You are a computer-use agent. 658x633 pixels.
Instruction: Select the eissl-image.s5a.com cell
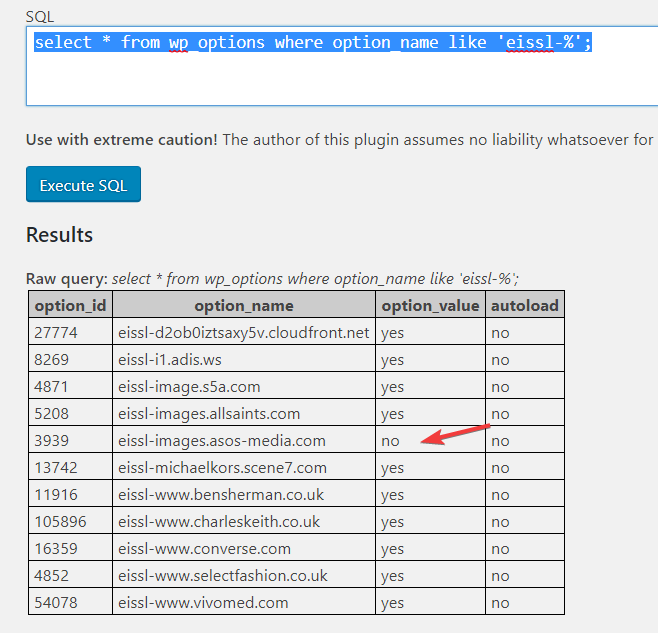tap(244, 386)
